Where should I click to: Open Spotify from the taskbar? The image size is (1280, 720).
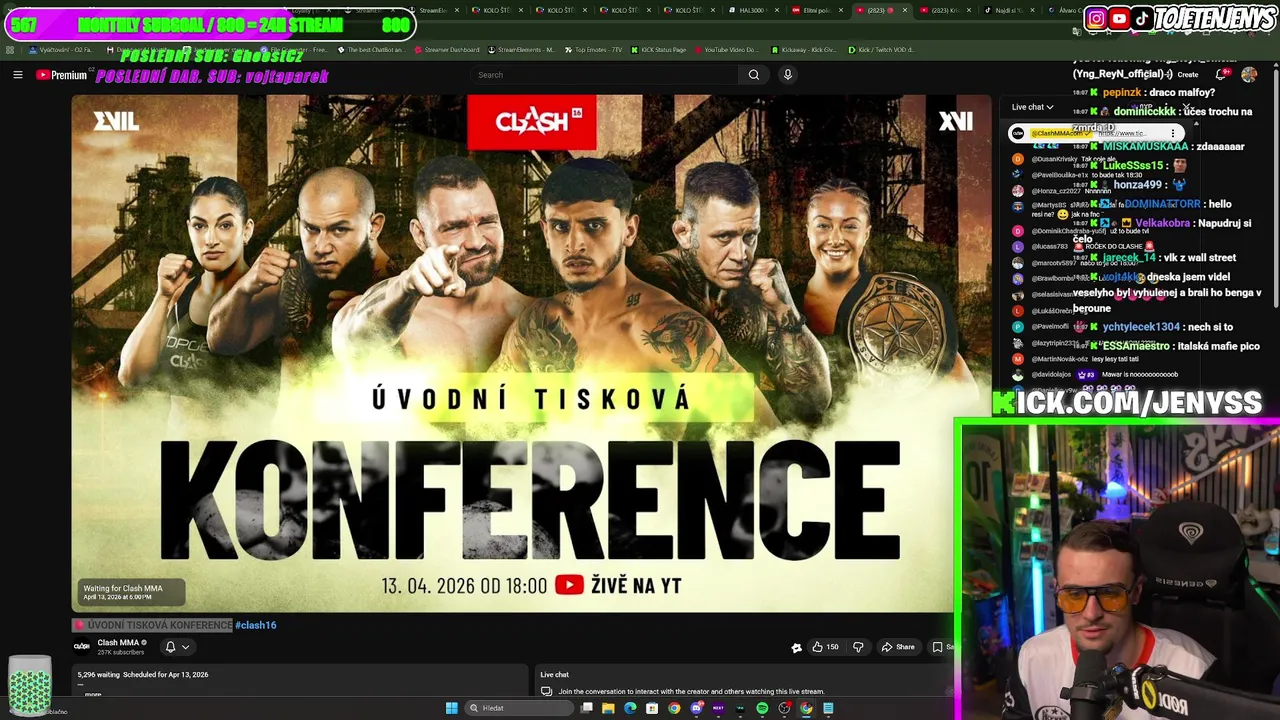[x=762, y=708]
